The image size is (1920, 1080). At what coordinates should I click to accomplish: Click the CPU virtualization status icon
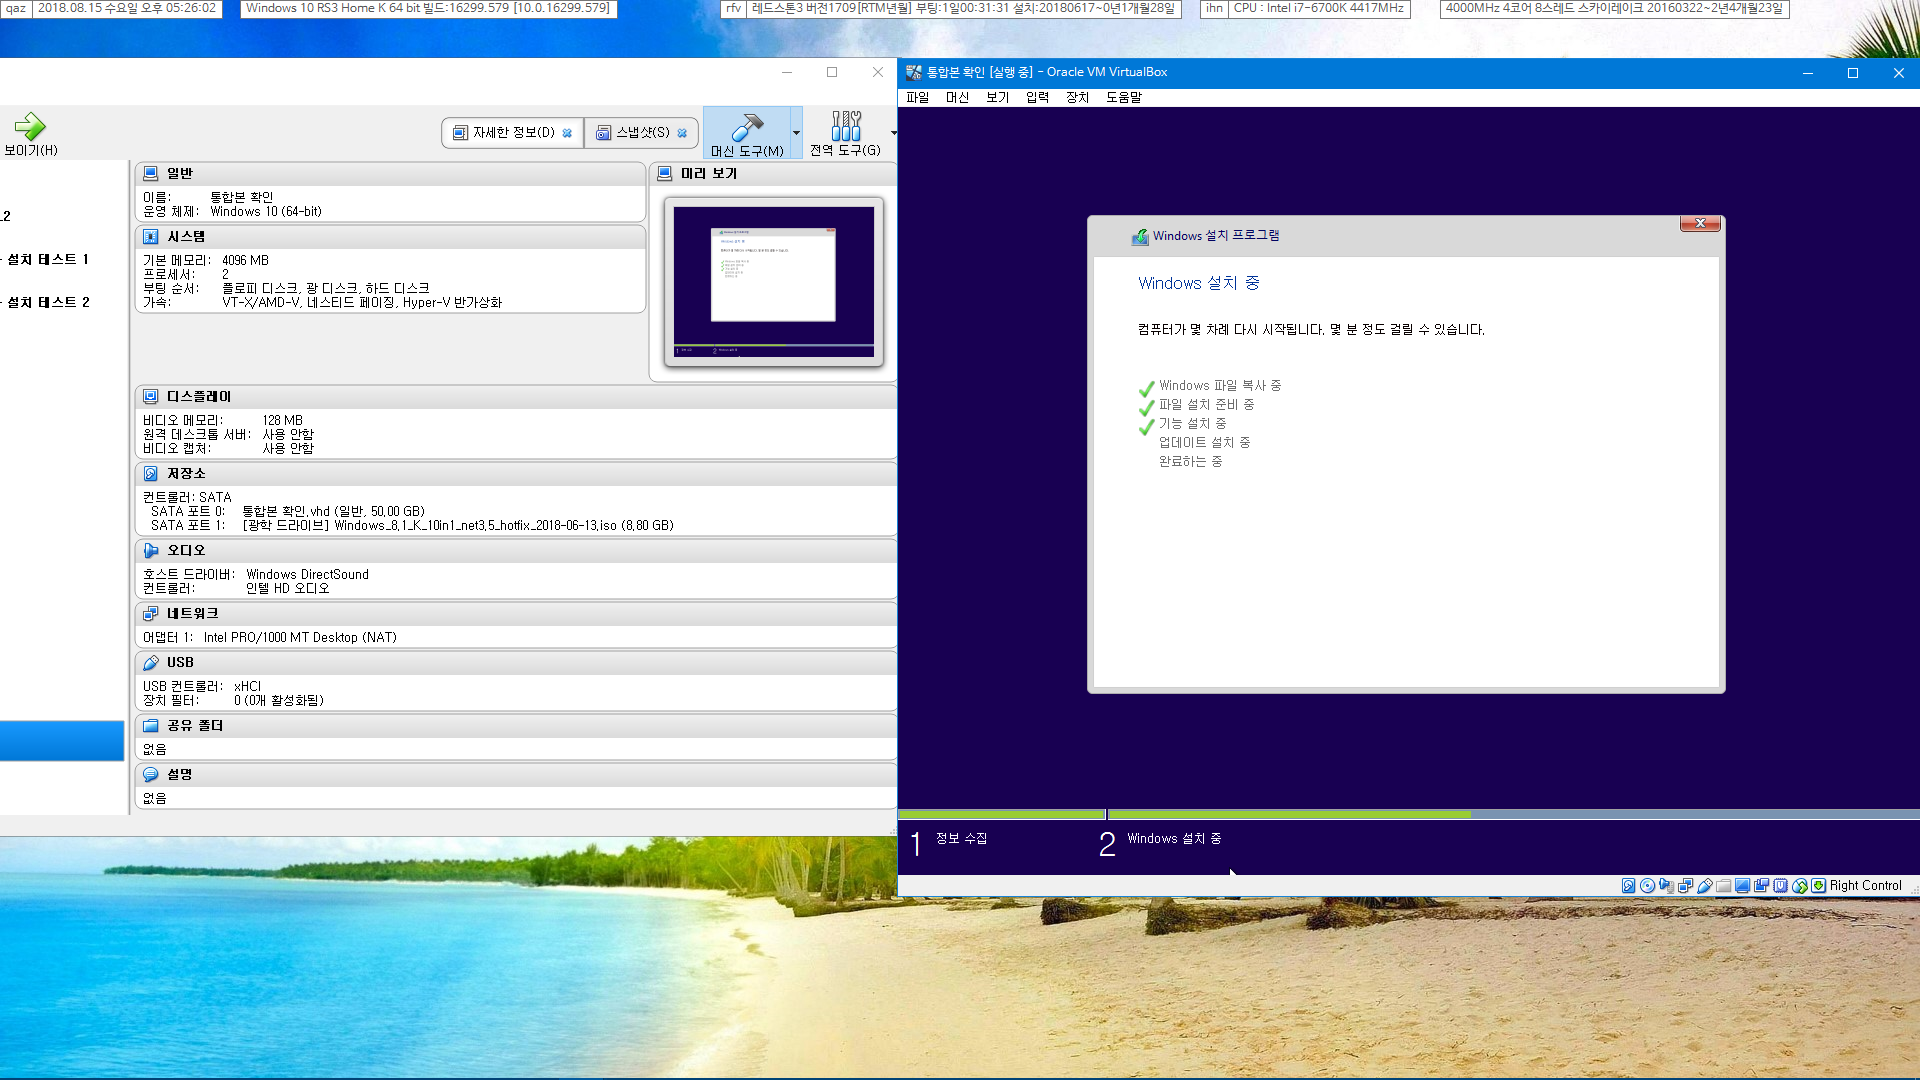(1780, 886)
